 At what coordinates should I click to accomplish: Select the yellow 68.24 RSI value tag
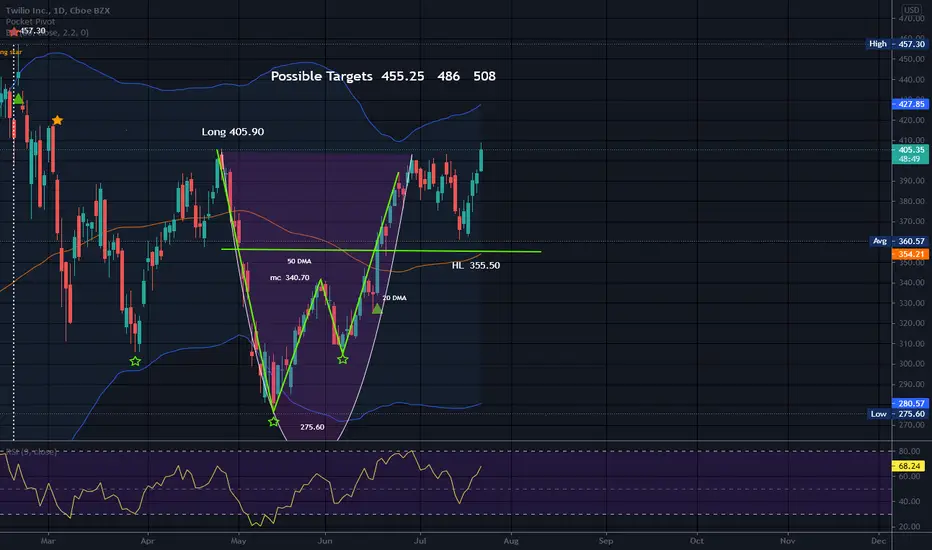tap(910, 466)
